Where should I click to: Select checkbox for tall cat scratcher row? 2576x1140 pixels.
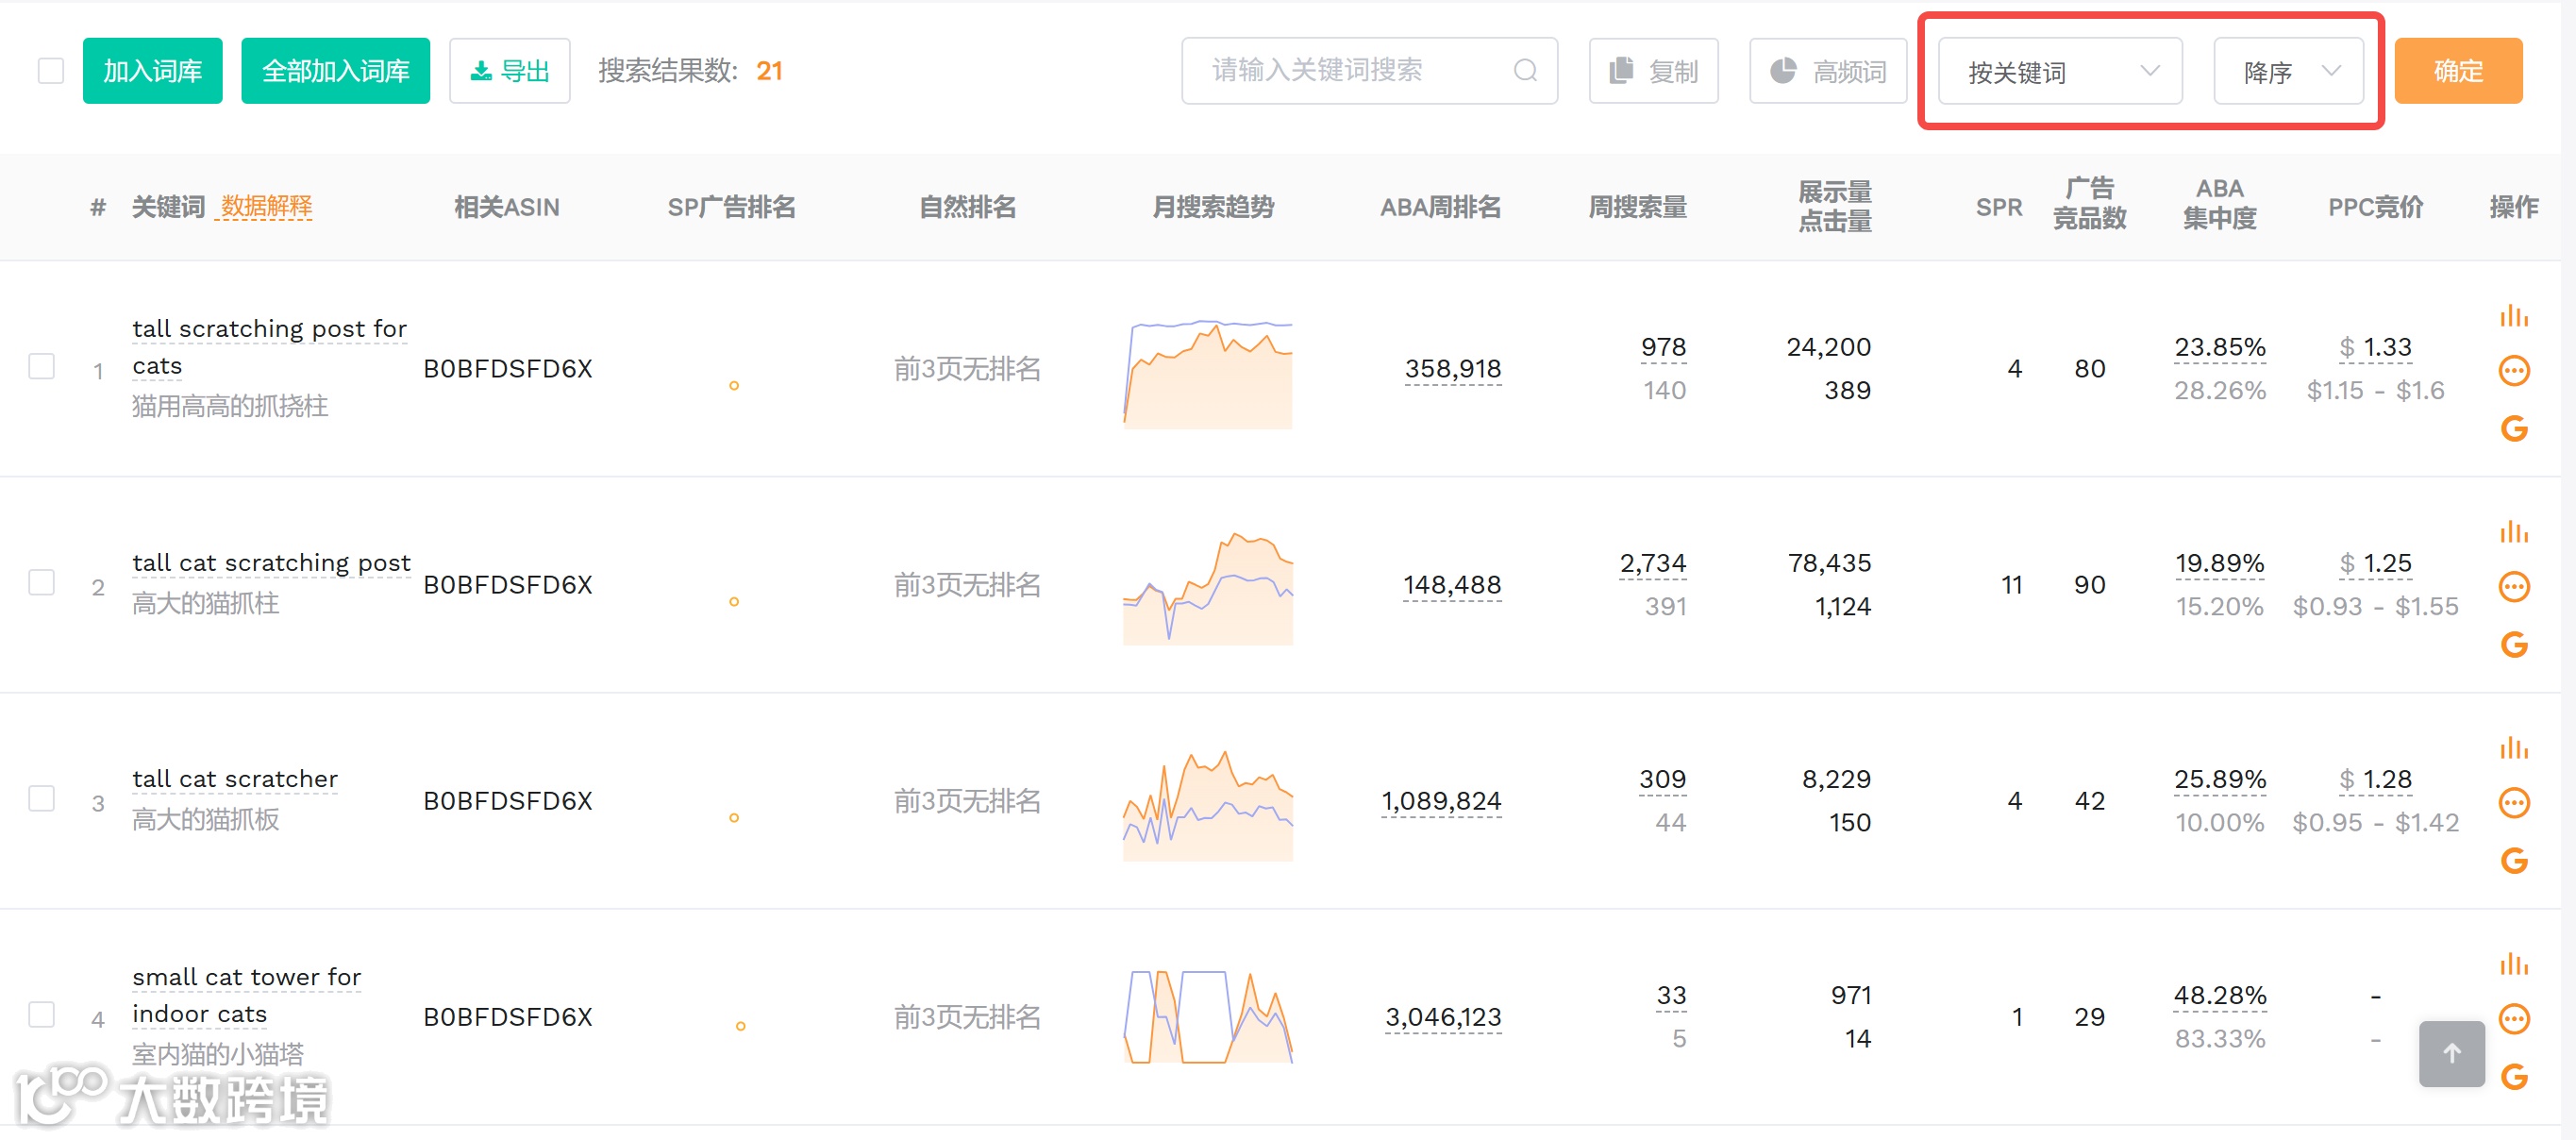click(x=42, y=799)
